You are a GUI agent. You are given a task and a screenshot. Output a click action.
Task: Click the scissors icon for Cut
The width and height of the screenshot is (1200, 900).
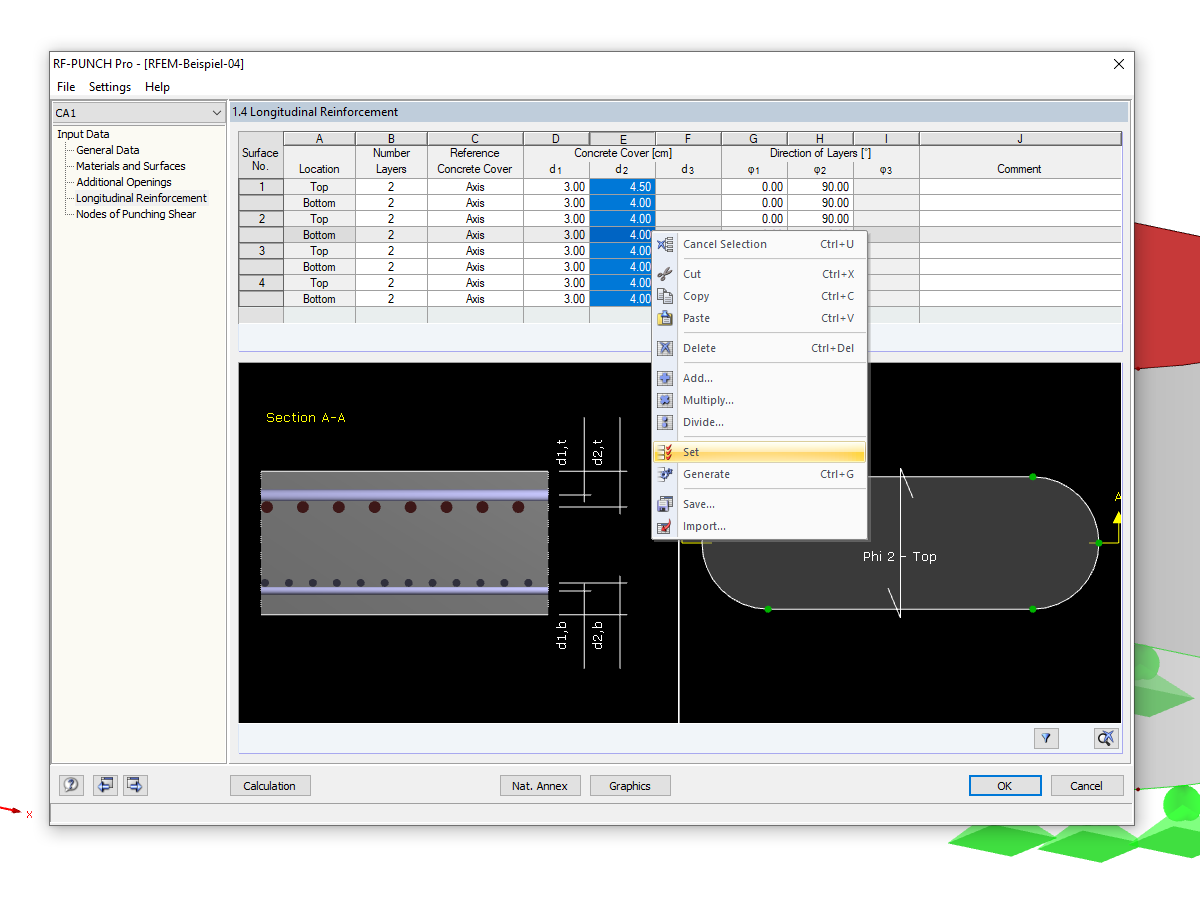[665, 274]
